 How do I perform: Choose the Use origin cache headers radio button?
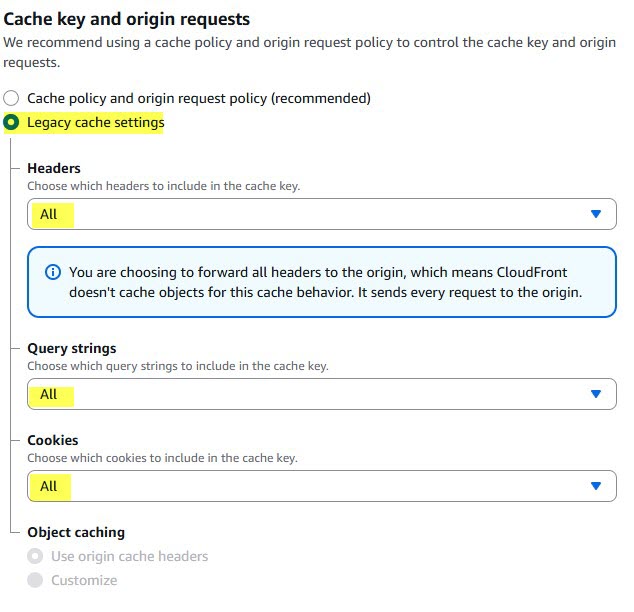(36, 556)
